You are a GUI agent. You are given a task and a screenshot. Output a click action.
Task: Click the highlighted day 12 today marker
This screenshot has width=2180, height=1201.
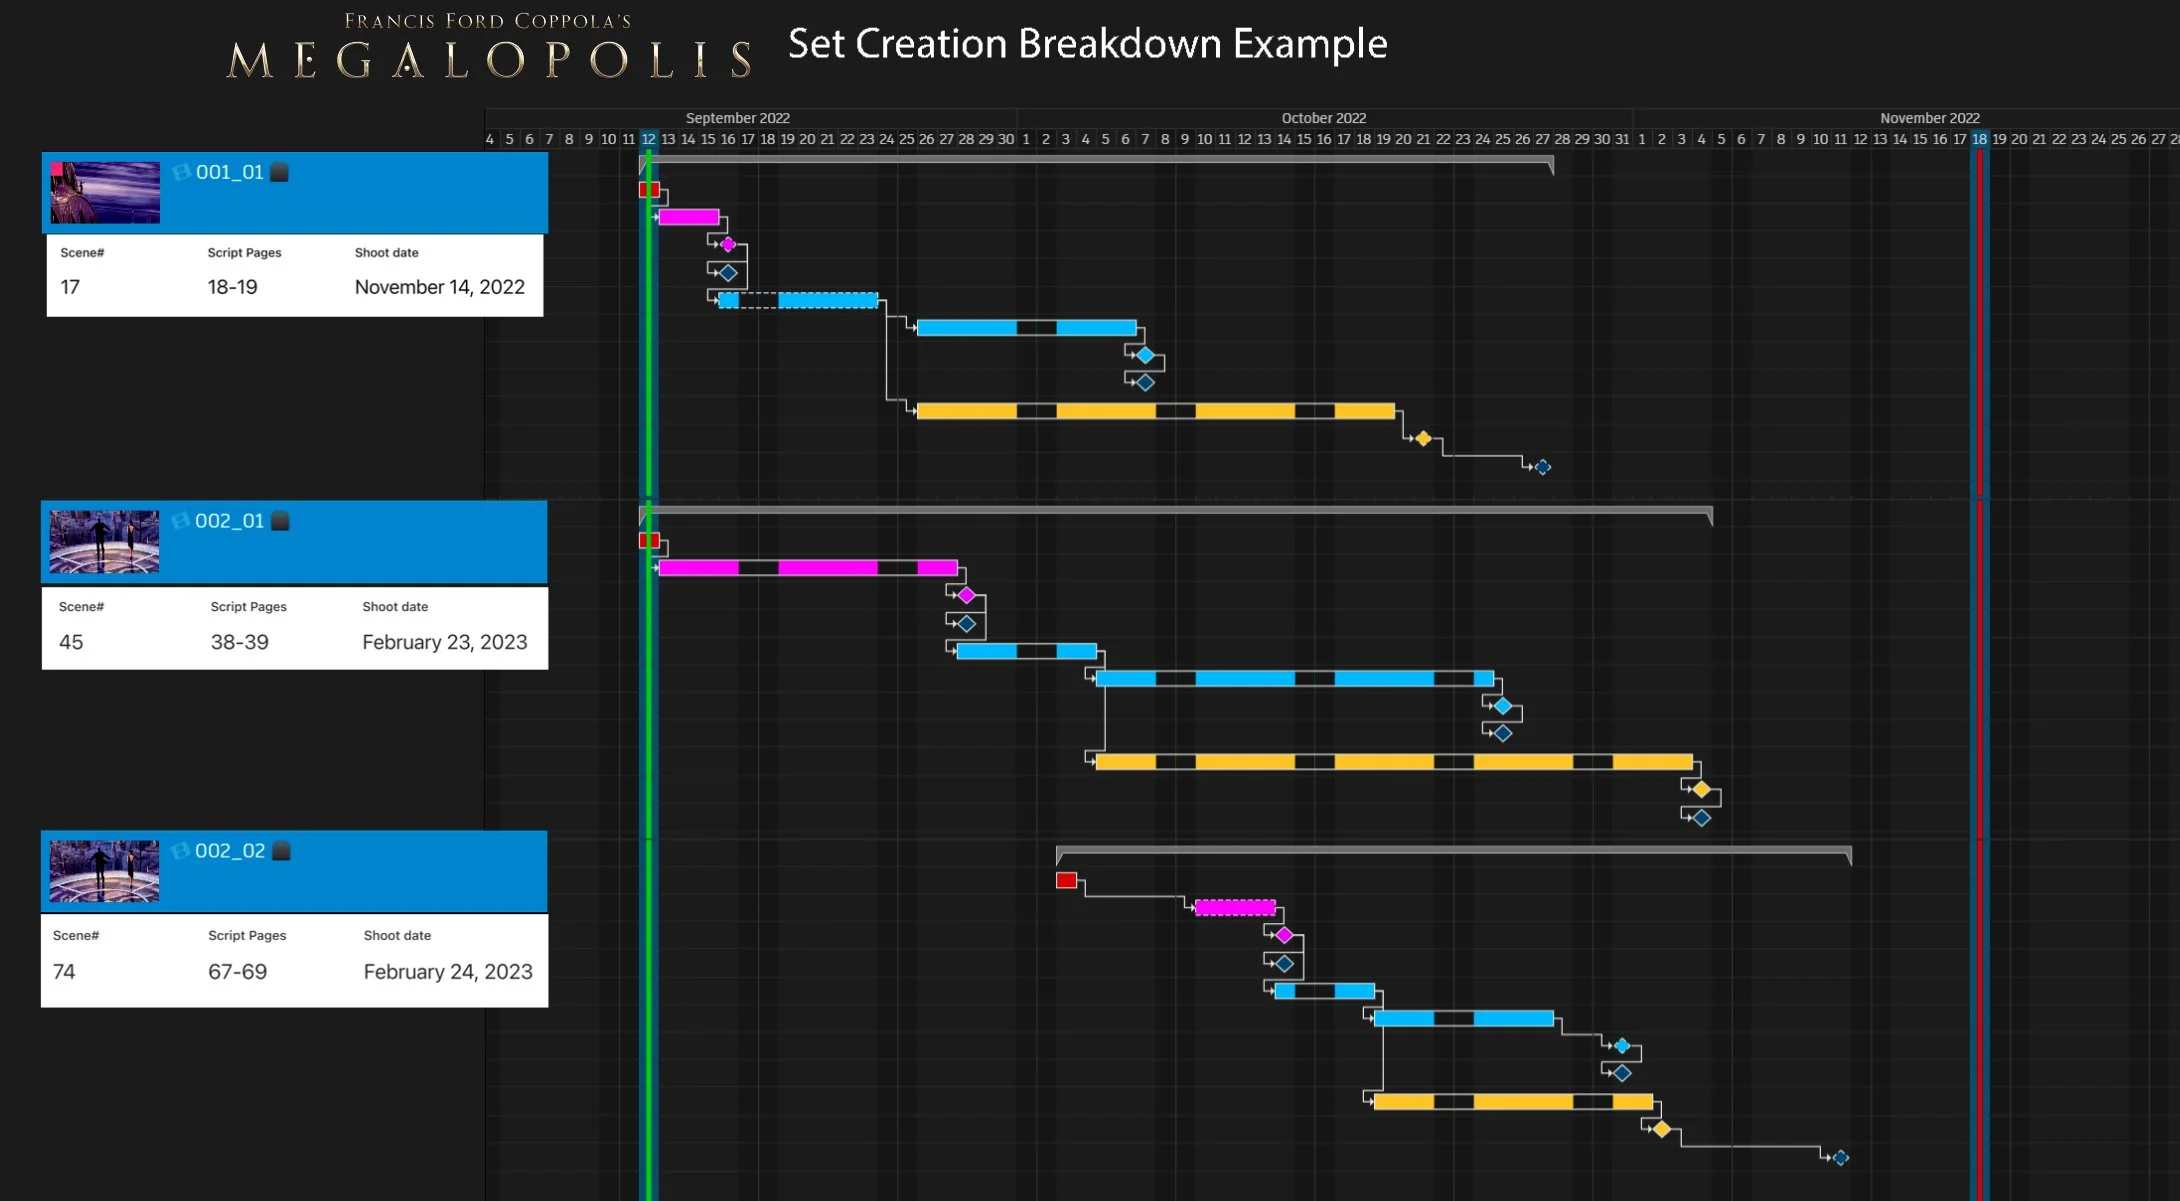(x=648, y=139)
